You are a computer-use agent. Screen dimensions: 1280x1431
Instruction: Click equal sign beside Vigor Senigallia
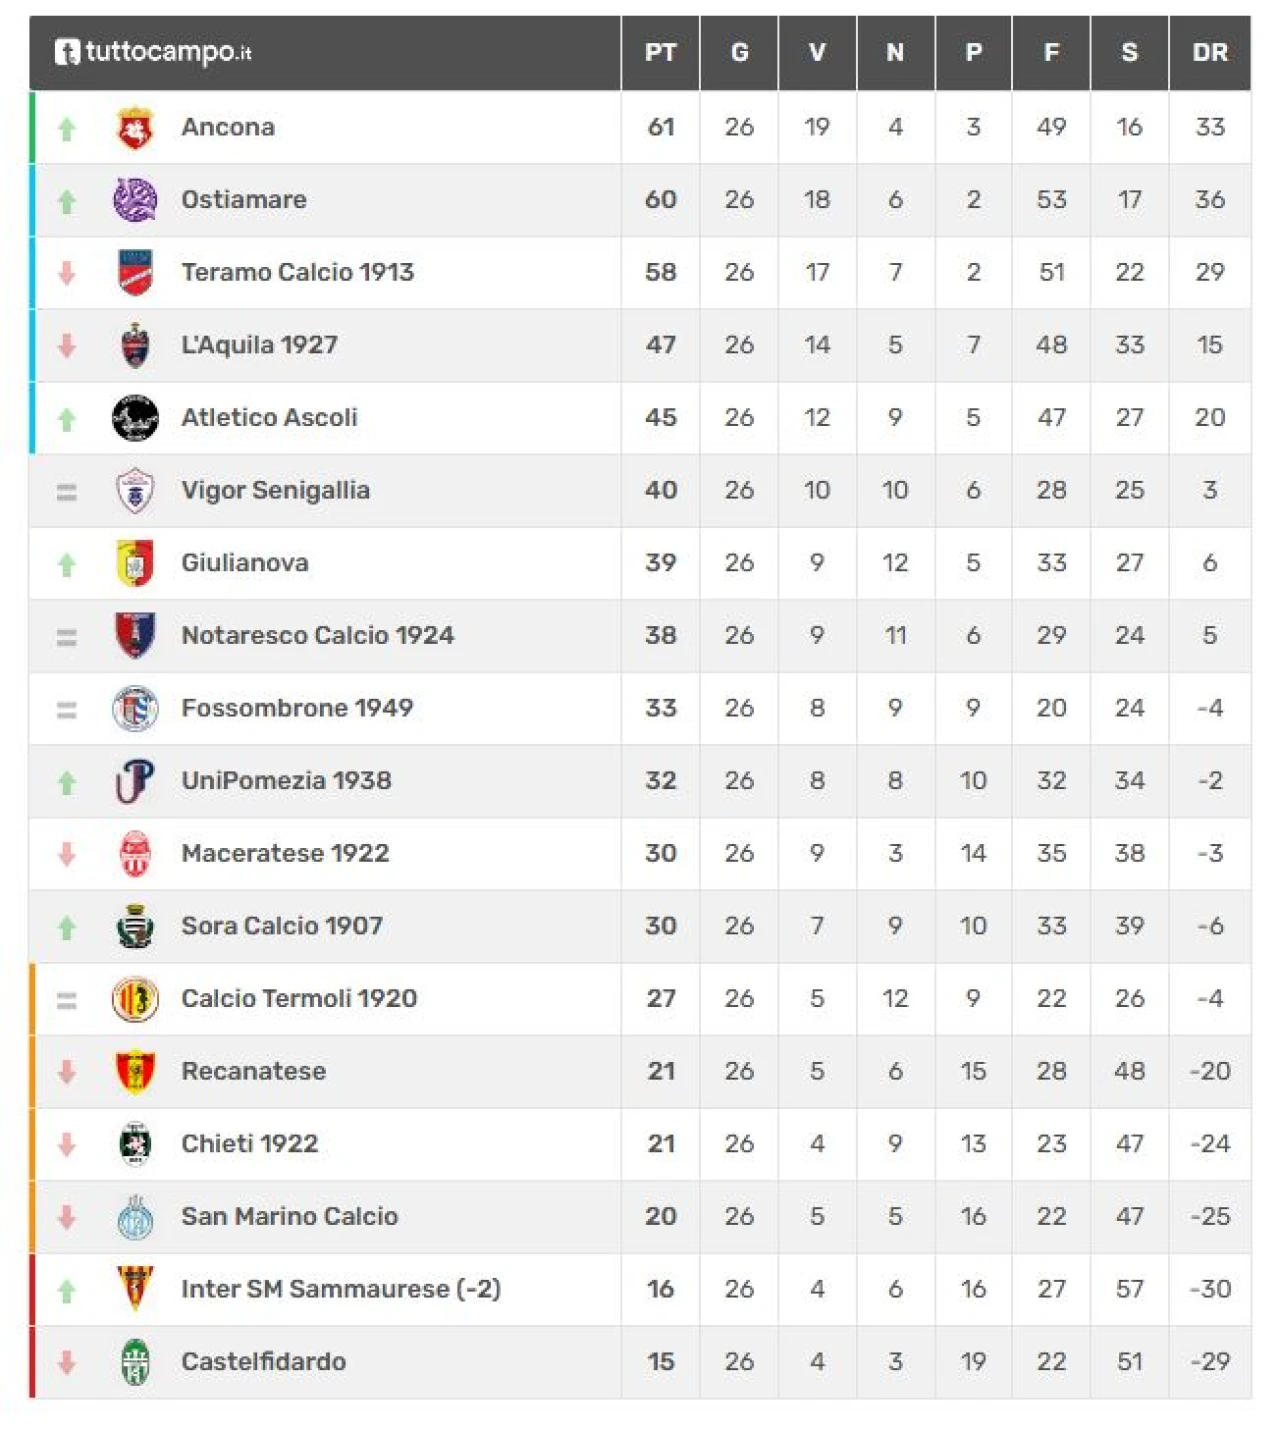pos(67,491)
